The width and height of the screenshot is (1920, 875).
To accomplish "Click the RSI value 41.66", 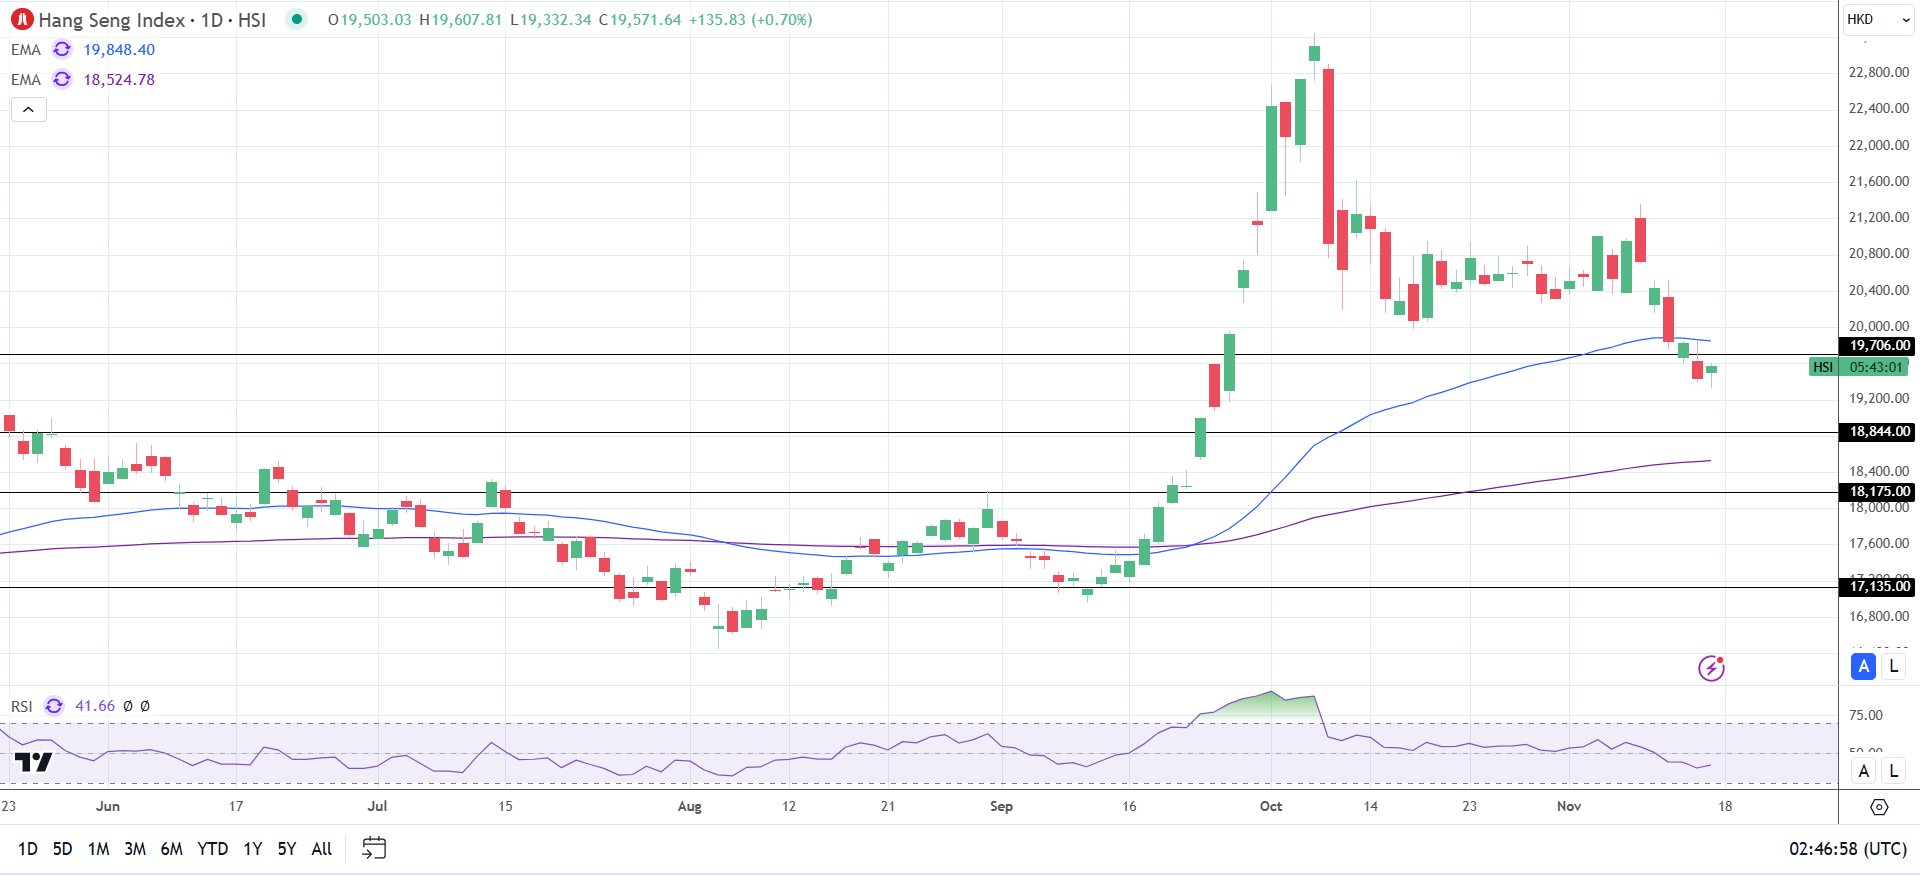I will [95, 706].
